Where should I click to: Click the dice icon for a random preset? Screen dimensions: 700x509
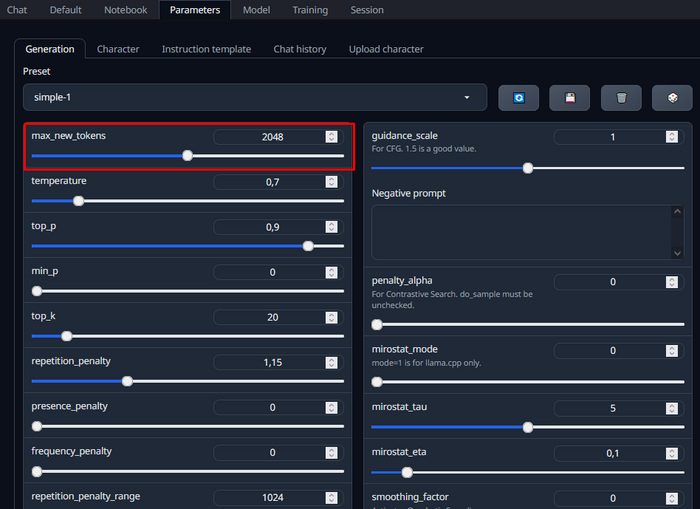tap(672, 98)
